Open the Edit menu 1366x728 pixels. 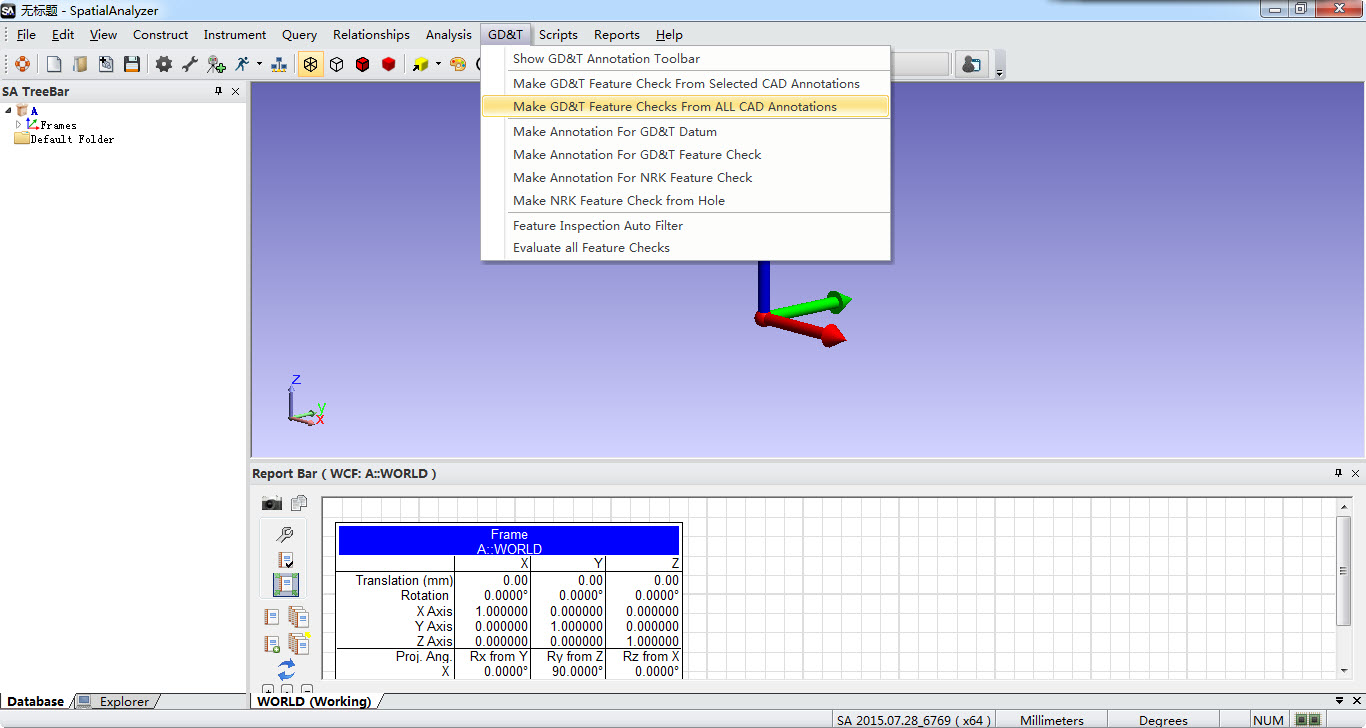point(63,35)
